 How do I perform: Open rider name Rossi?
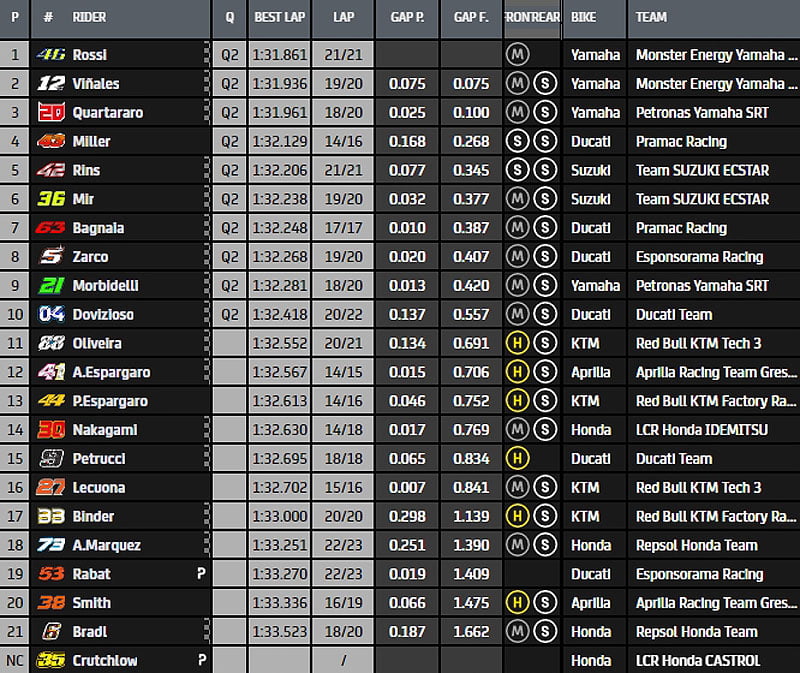point(90,55)
